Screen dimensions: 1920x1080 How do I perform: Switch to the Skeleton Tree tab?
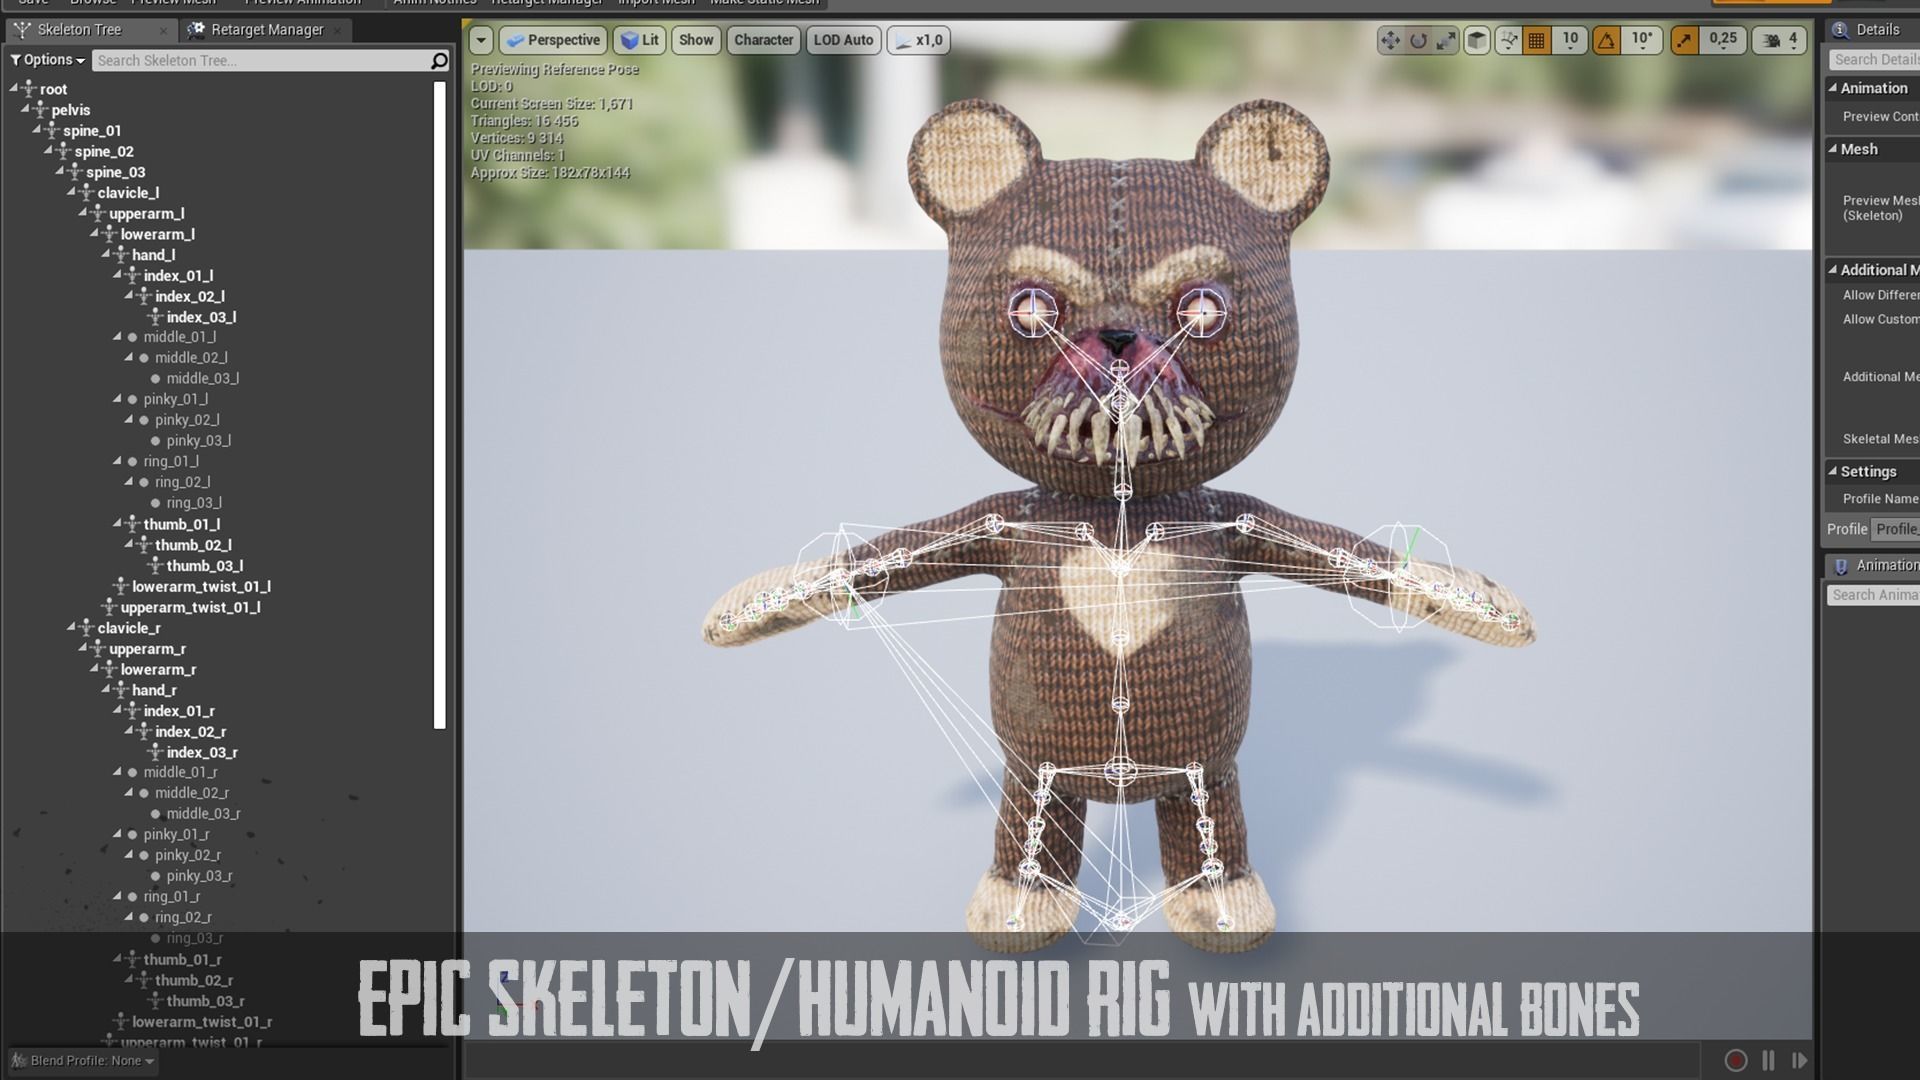coord(79,30)
